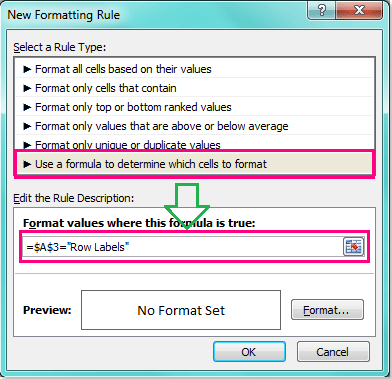This screenshot has height=379, width=392.
Task: Click the help question mark icon
Action: tap(322, 11)
